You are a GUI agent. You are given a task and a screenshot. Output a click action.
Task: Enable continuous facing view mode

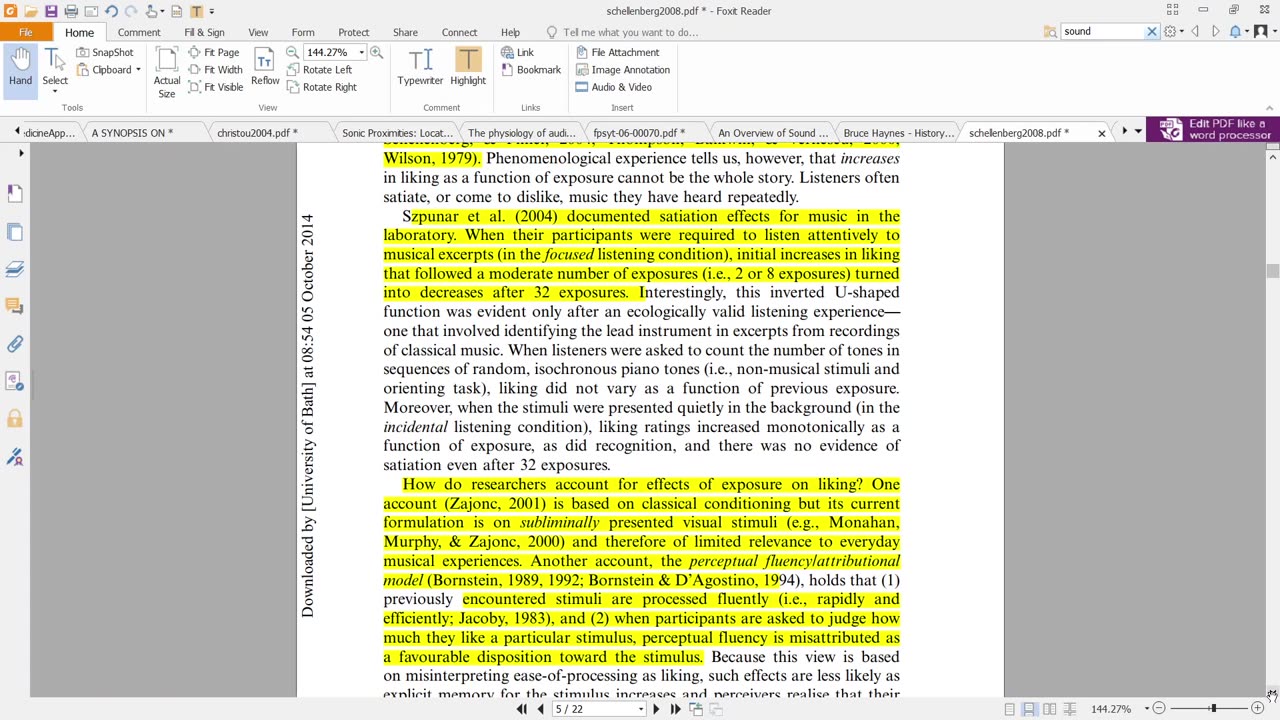point(1069,709)
